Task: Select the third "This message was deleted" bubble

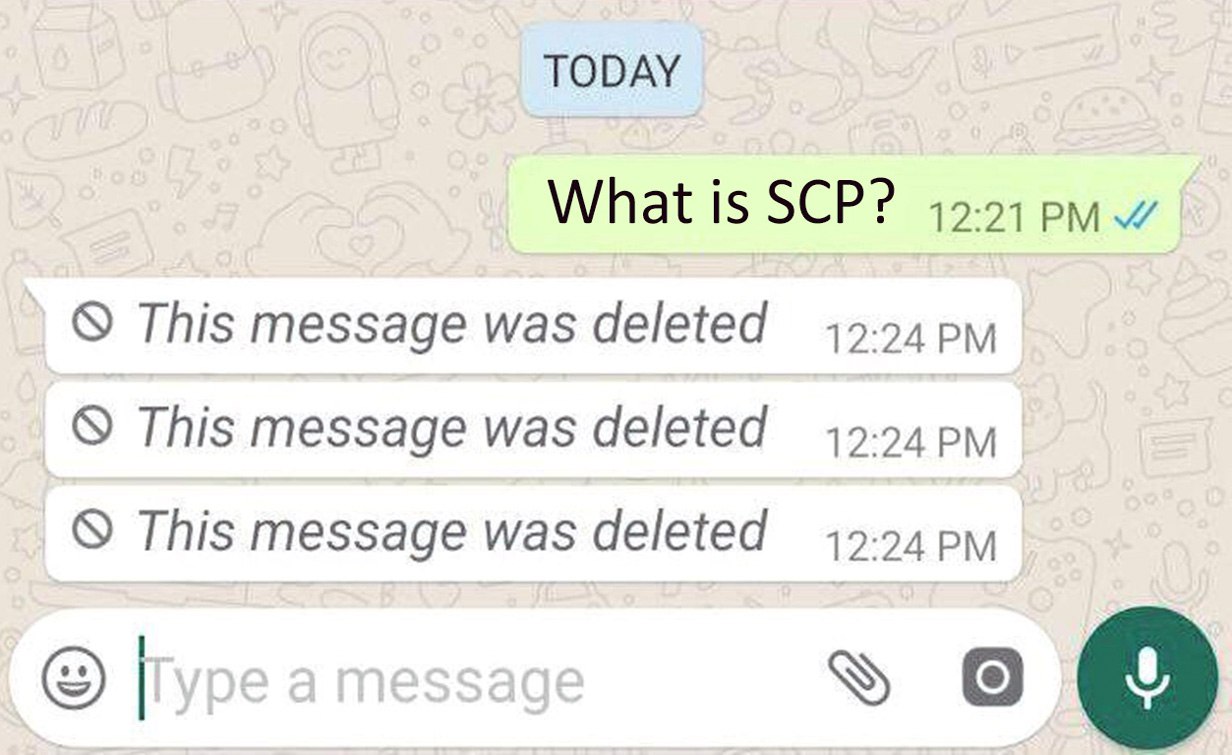Action: click(x=533, y=534)
